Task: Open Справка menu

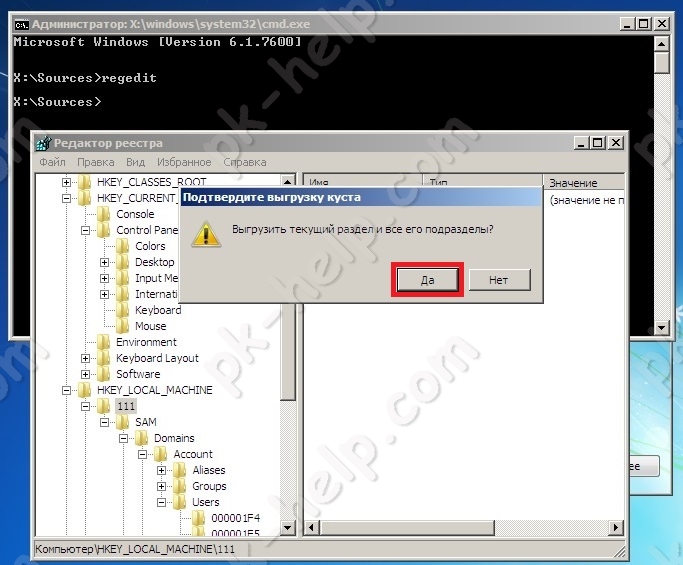Action: pos(244,162)
